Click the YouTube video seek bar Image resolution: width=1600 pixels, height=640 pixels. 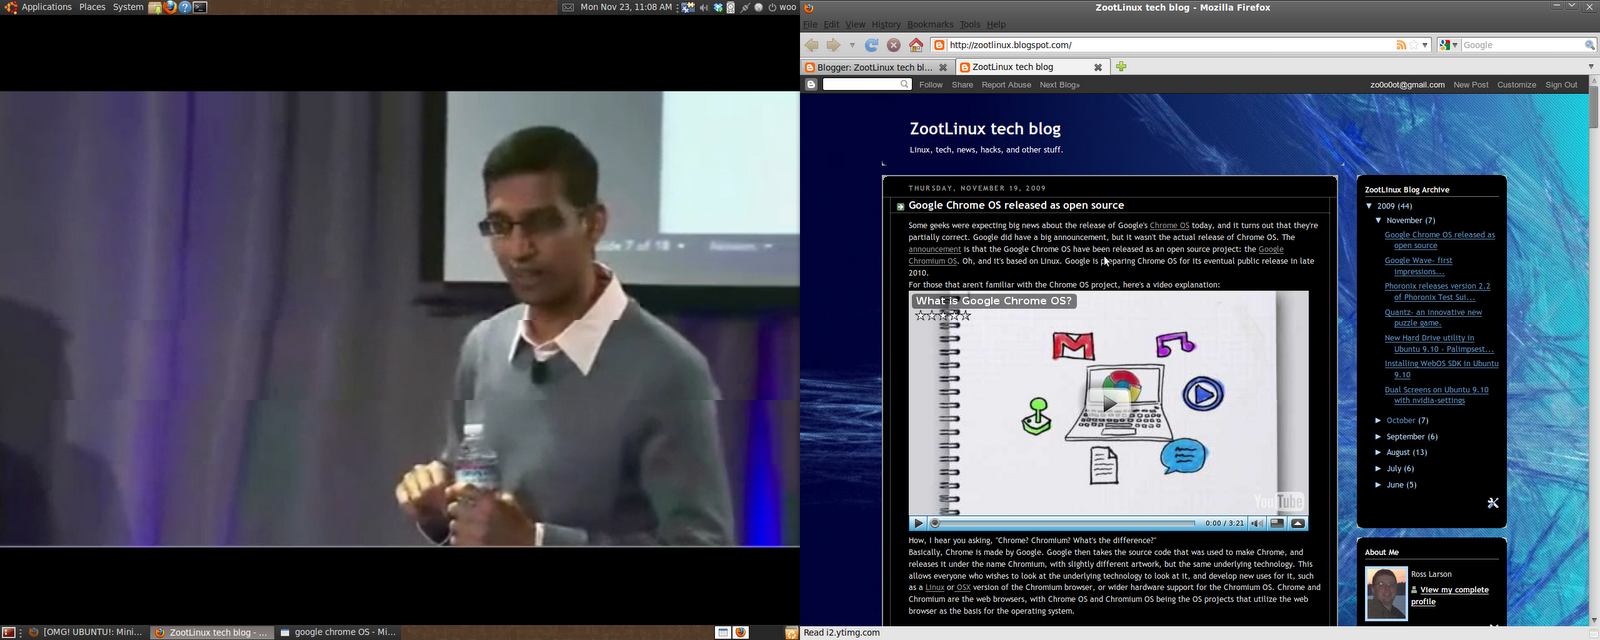(1062, 523)
